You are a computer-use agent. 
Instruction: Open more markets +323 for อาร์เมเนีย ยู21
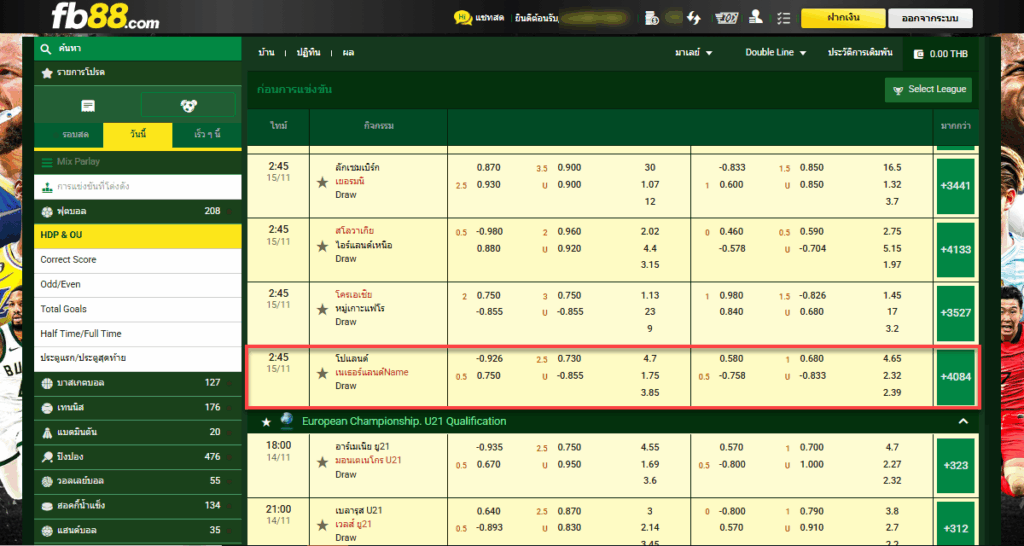pos(955,466)
